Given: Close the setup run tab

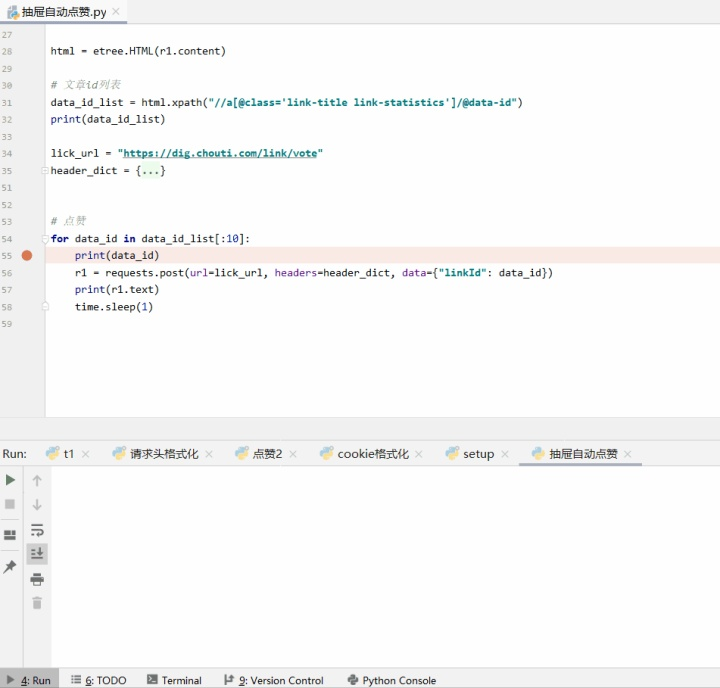Looking at the screenshot, I should (505, 454).
